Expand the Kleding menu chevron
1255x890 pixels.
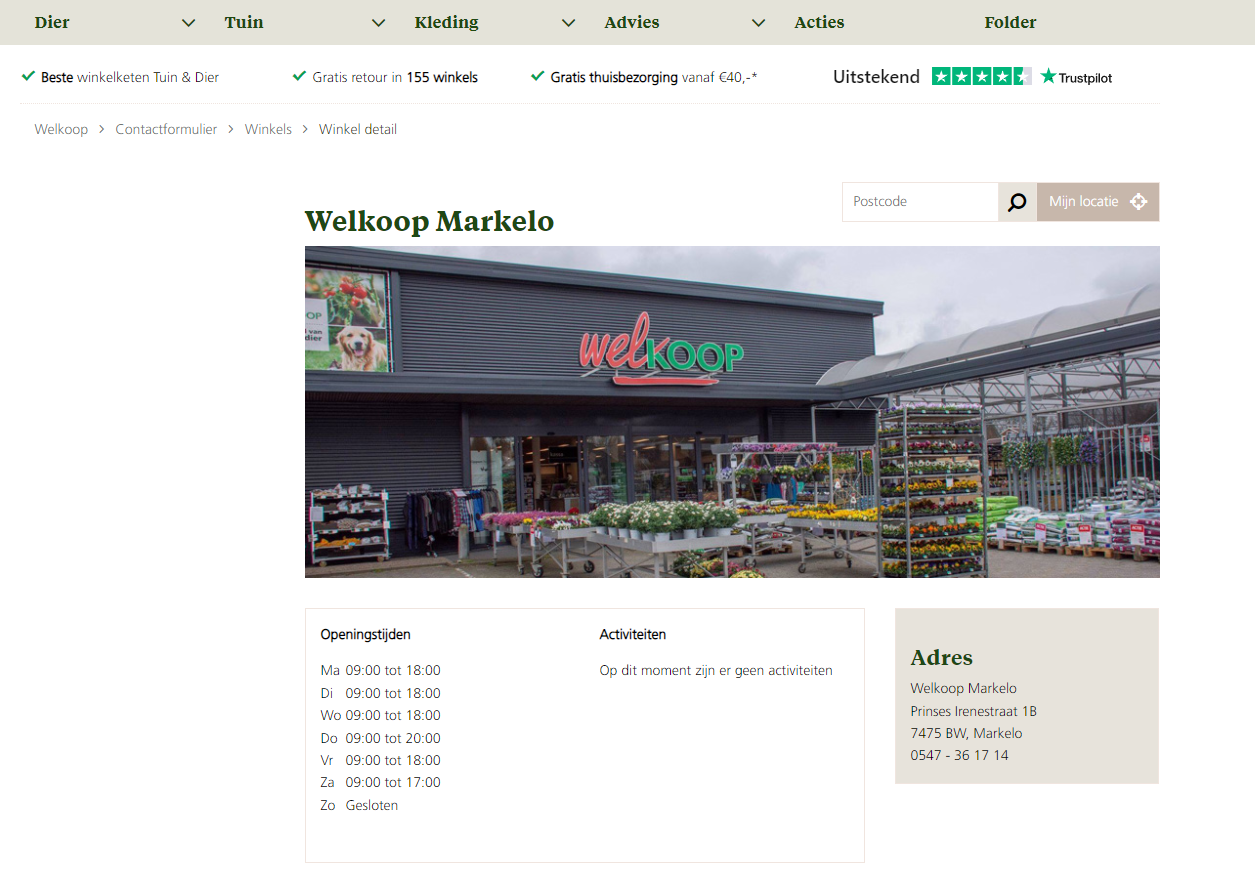tap(568, 23)
